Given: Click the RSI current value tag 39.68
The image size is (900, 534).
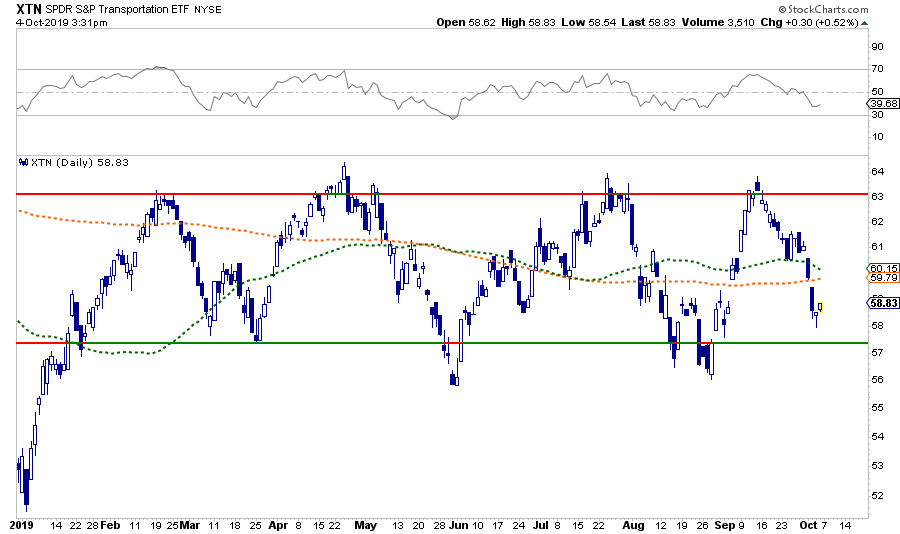Looking at the screenshot, I should click(883, 103).
